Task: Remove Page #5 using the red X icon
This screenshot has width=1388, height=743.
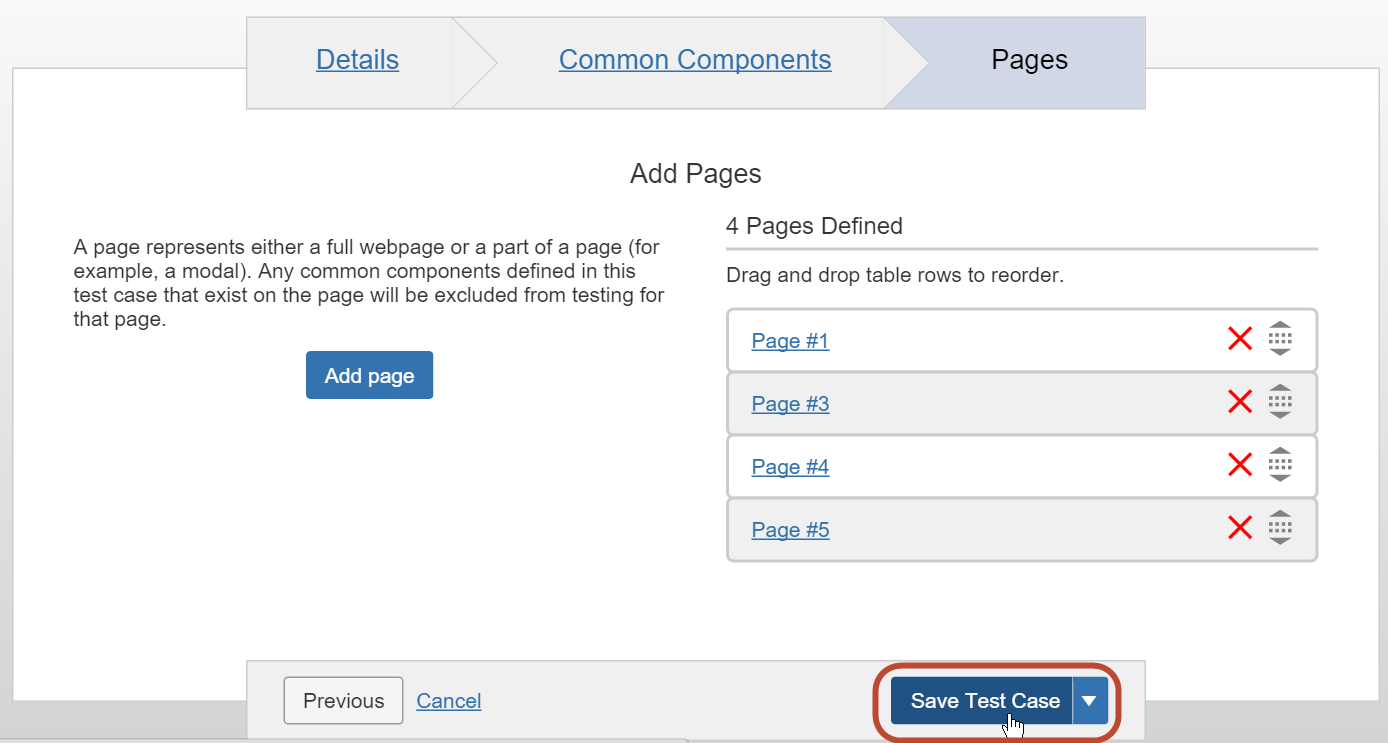Action: (x=1240, y=528)
